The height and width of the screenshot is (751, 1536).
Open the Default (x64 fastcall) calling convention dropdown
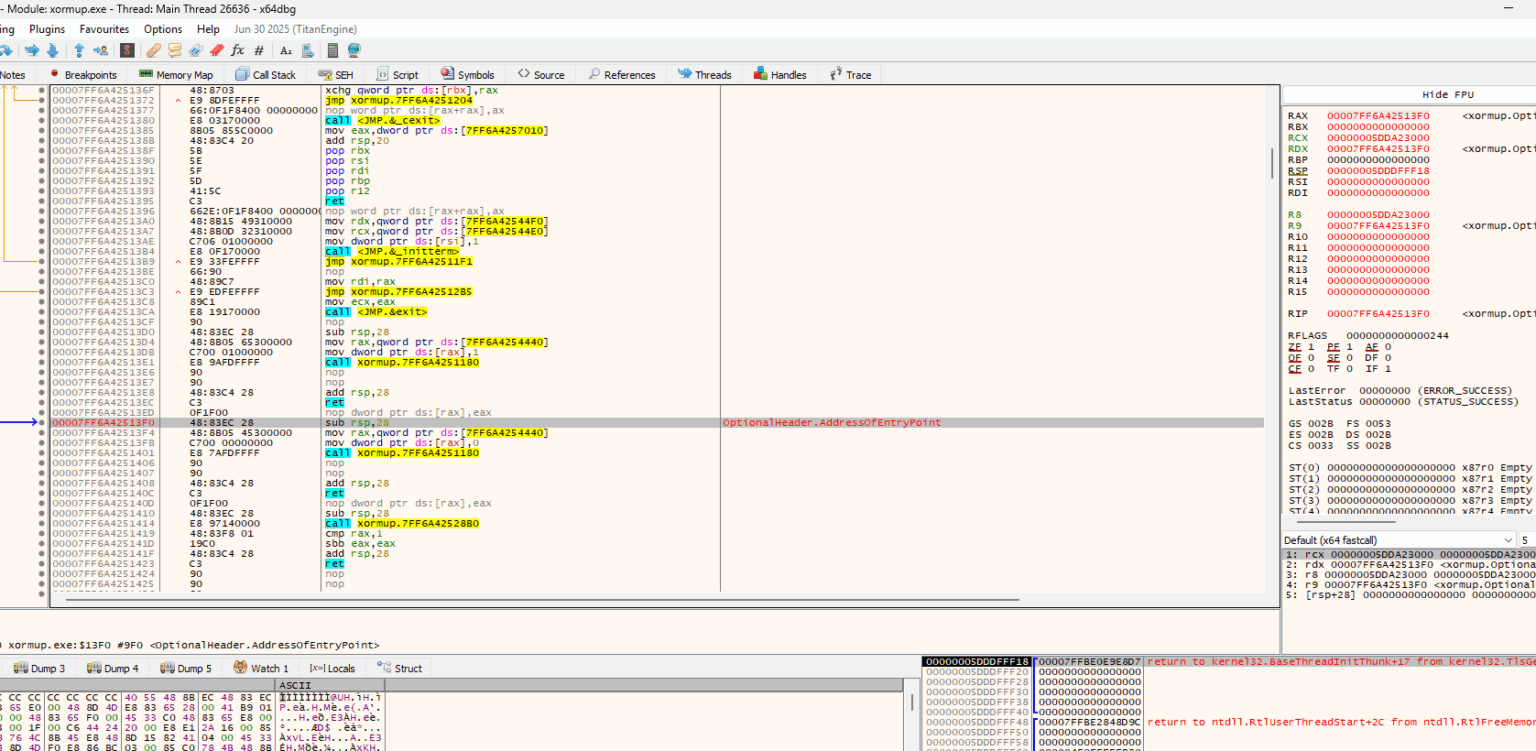click(x=1399, y=540)
